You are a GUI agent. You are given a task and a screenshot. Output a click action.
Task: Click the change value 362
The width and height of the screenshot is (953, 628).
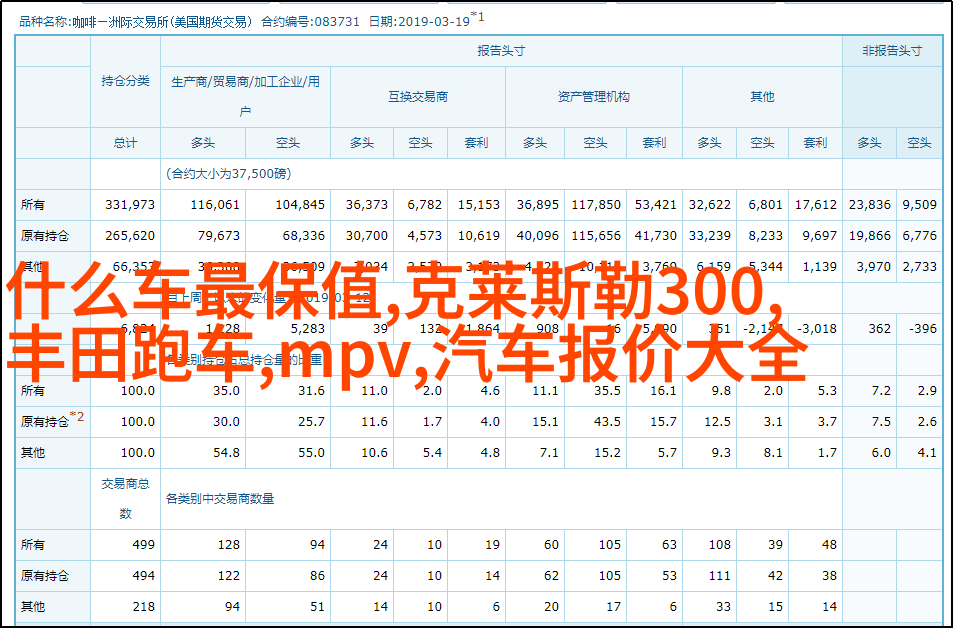click(879, 329)
